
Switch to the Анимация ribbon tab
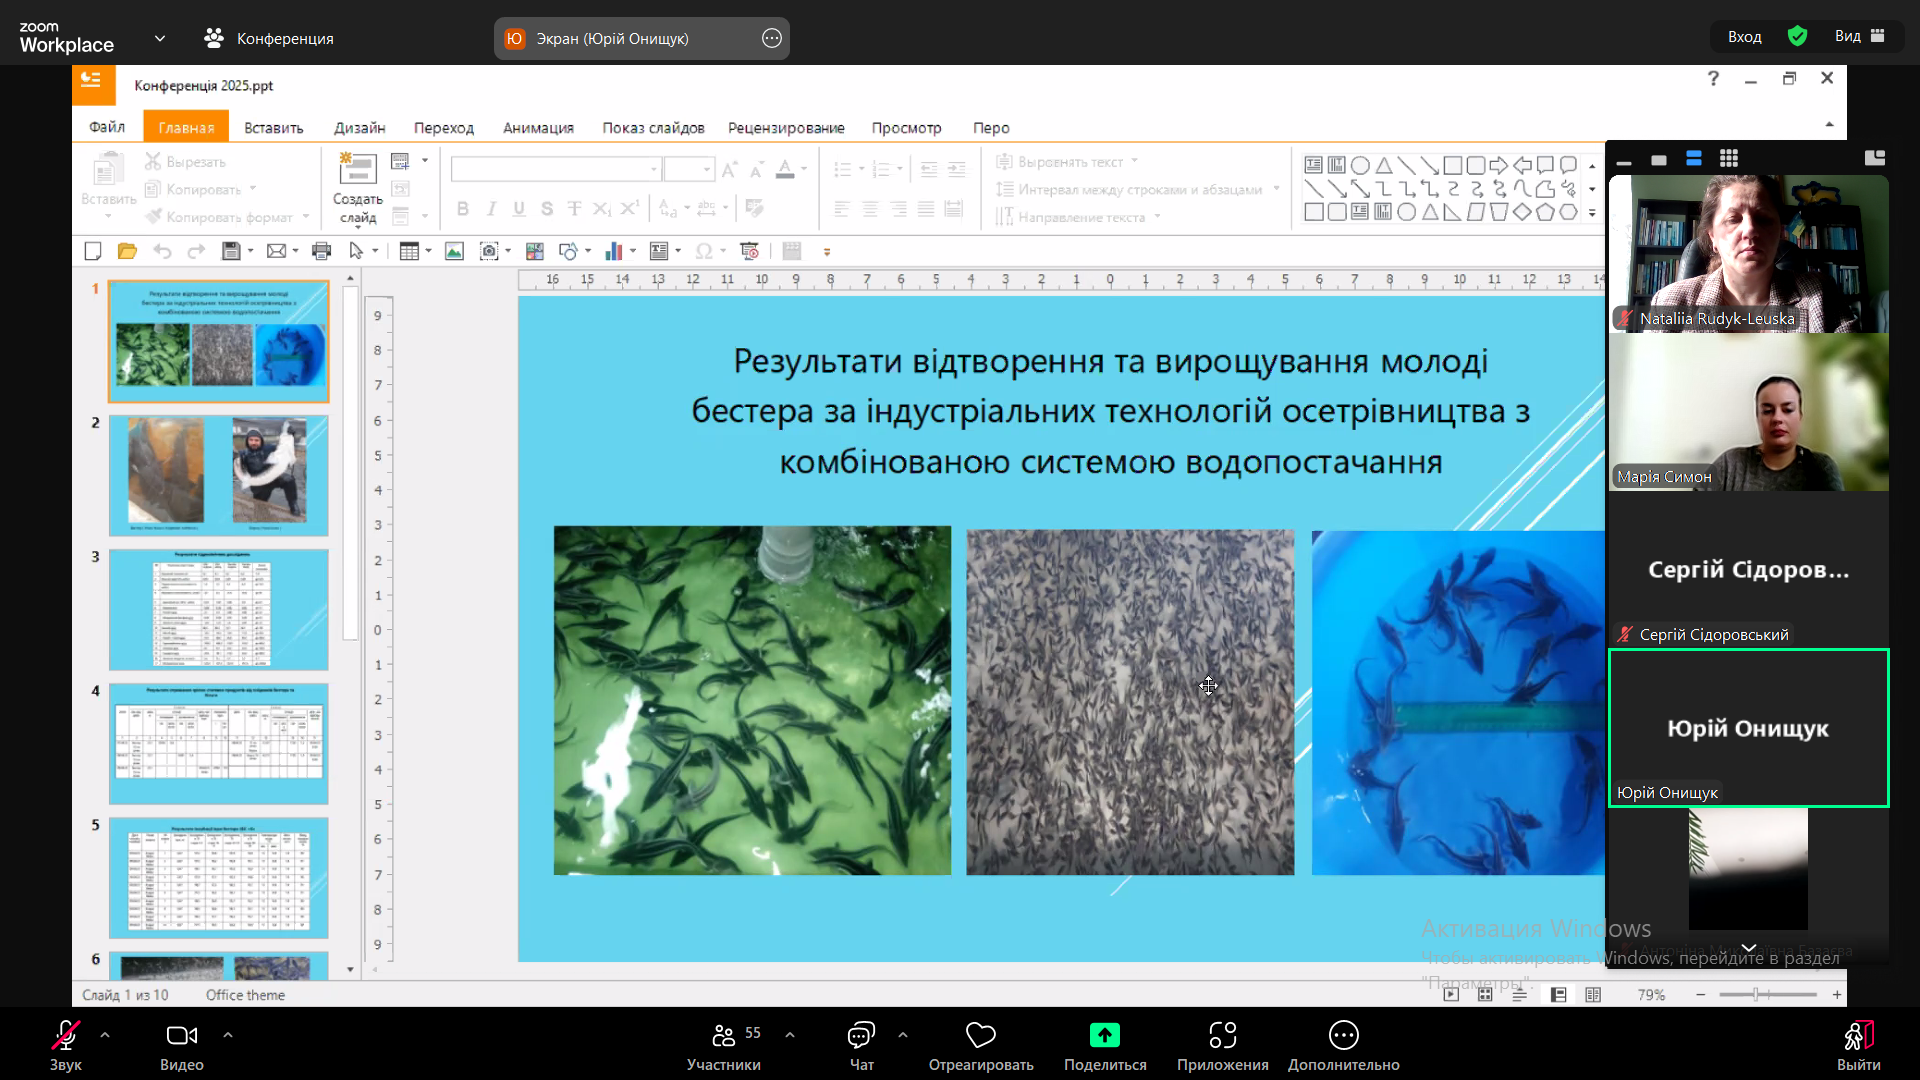pyautogui.click(x=538, y=128)
